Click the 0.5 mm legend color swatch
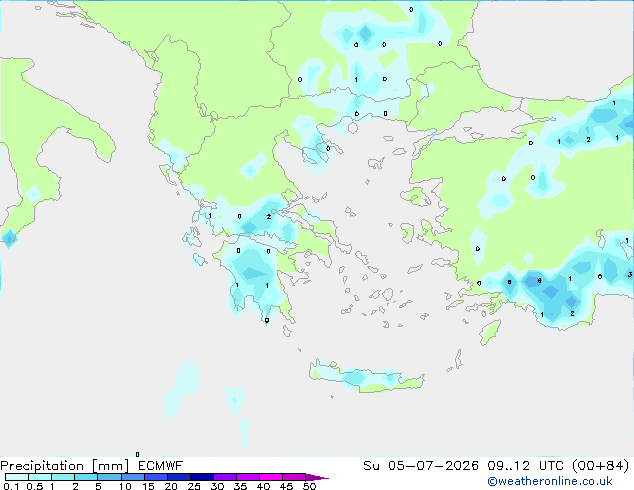The width and height of the screenshot is (634, 490). tap(40, 477)
